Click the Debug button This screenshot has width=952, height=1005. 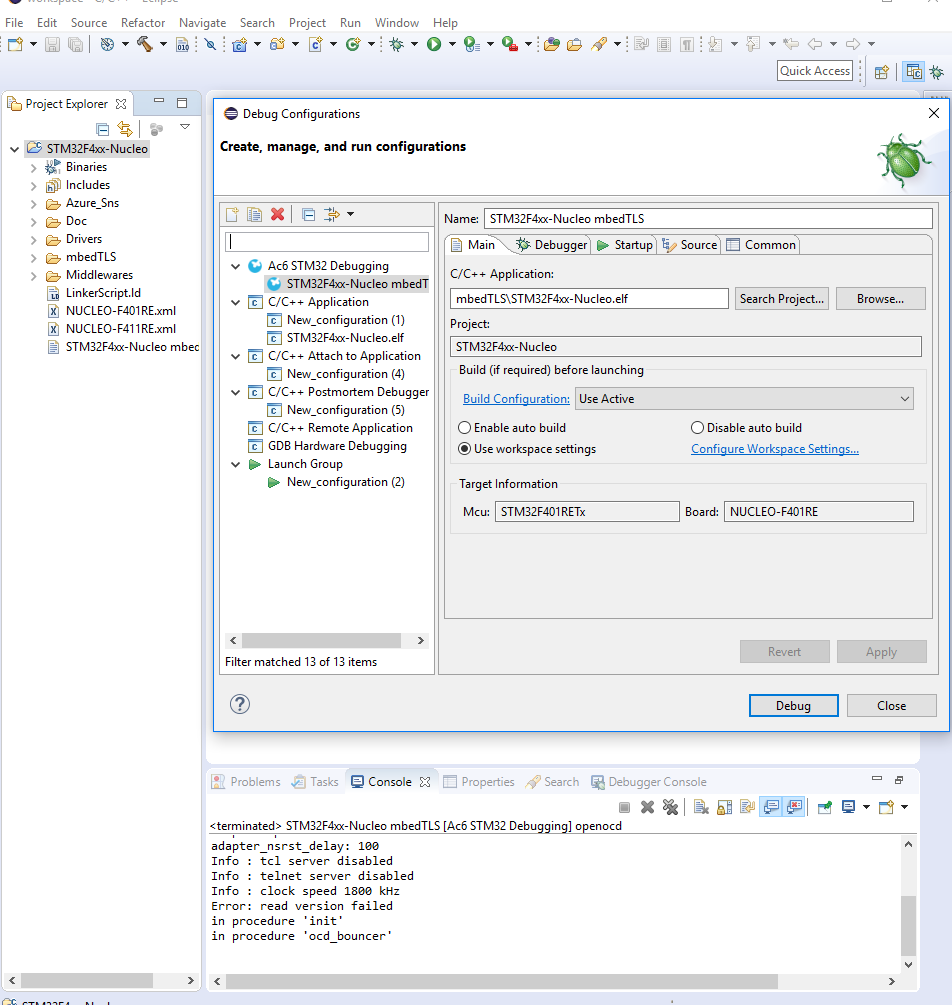point(793,705)
